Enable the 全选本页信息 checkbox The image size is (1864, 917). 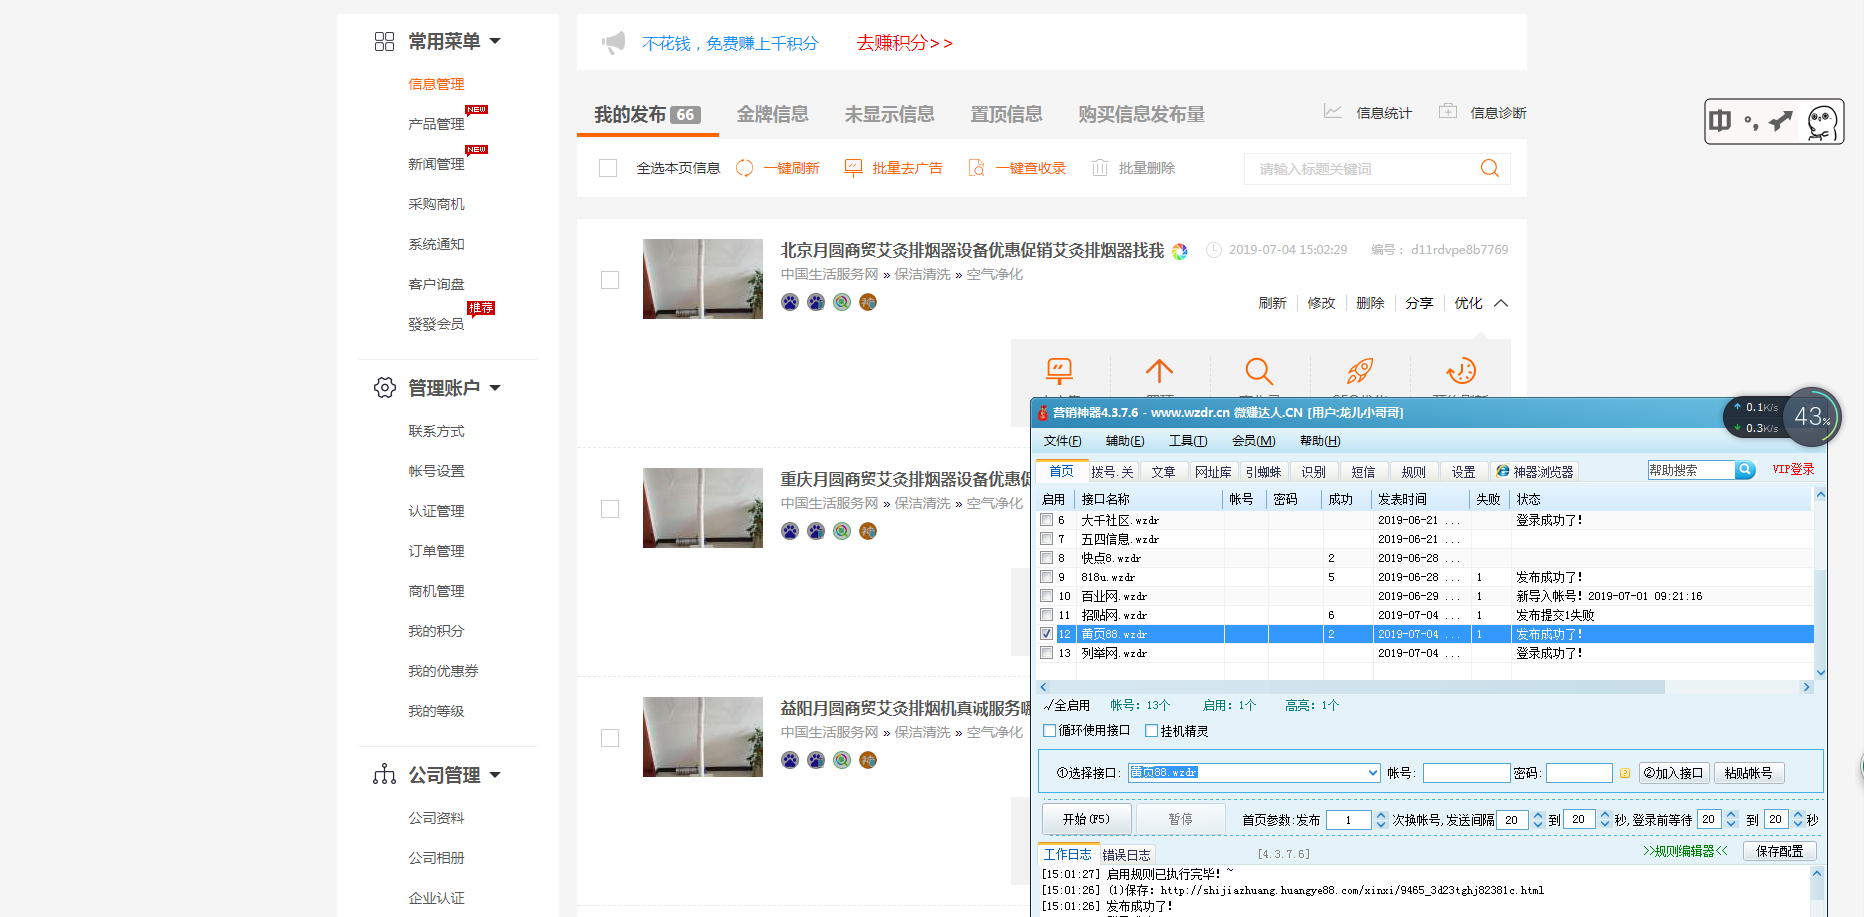[x=608, y=168]
